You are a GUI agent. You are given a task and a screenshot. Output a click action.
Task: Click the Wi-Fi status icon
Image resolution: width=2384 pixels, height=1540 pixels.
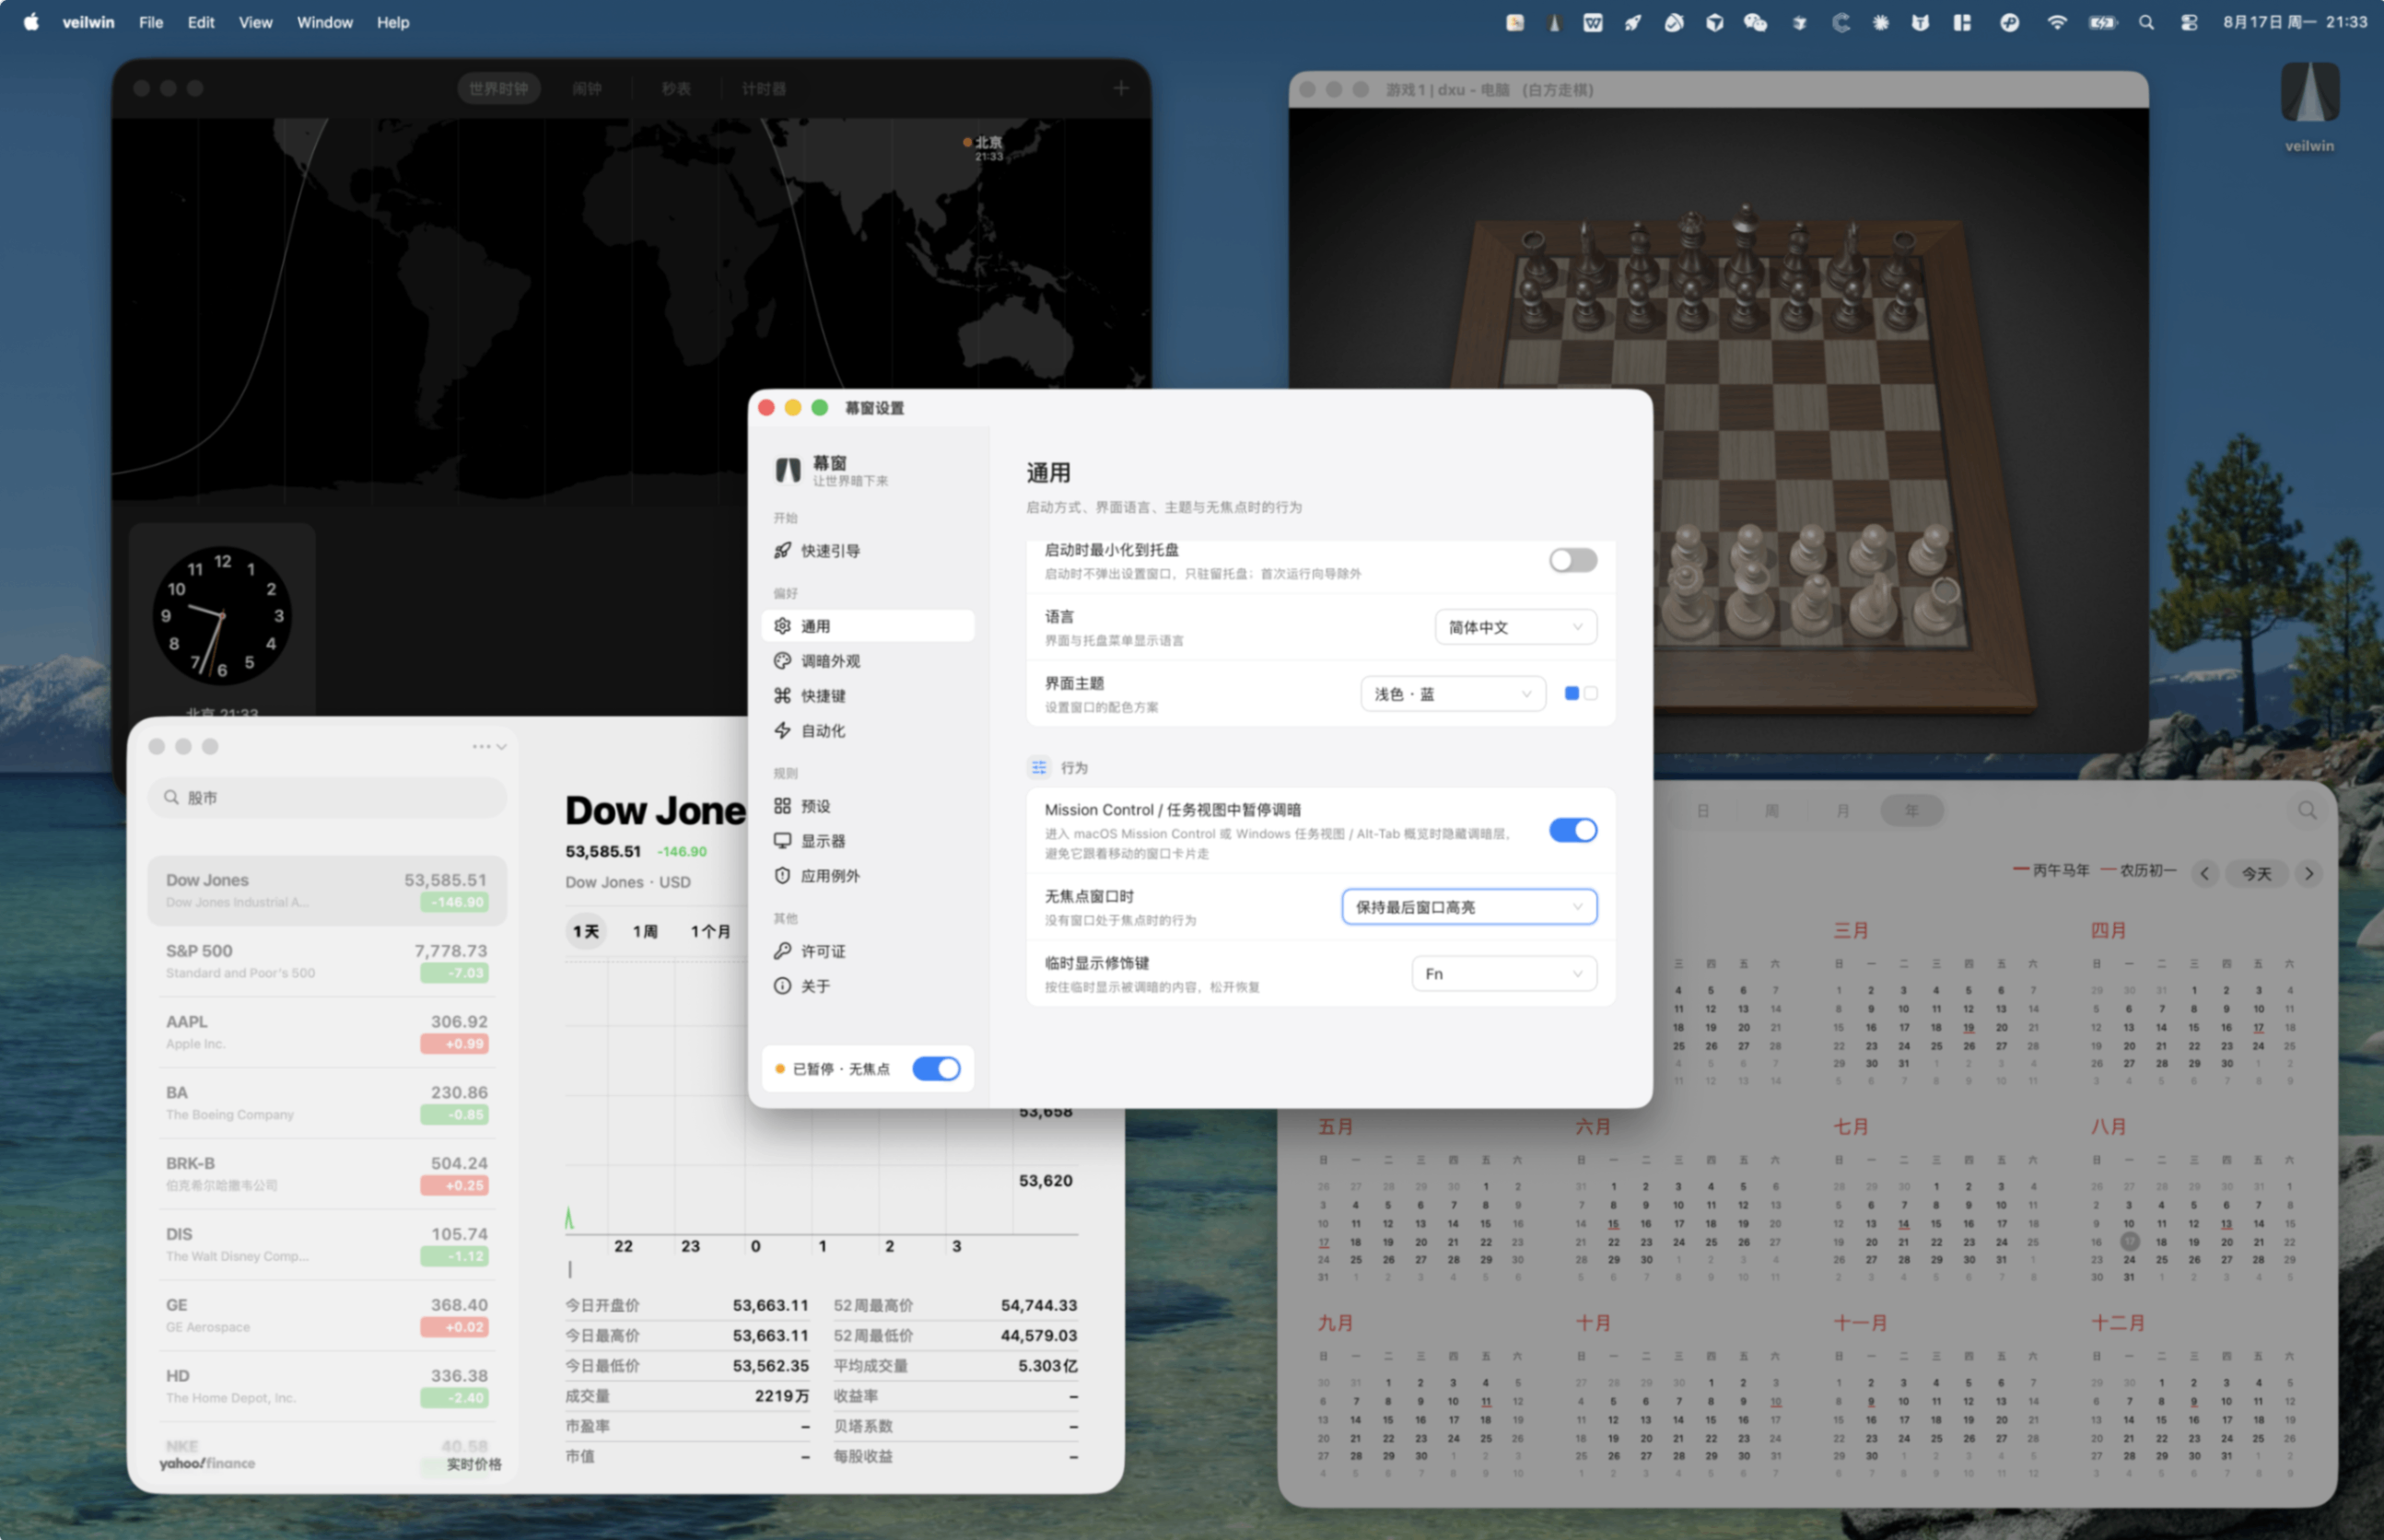[x=2056, y=22]
